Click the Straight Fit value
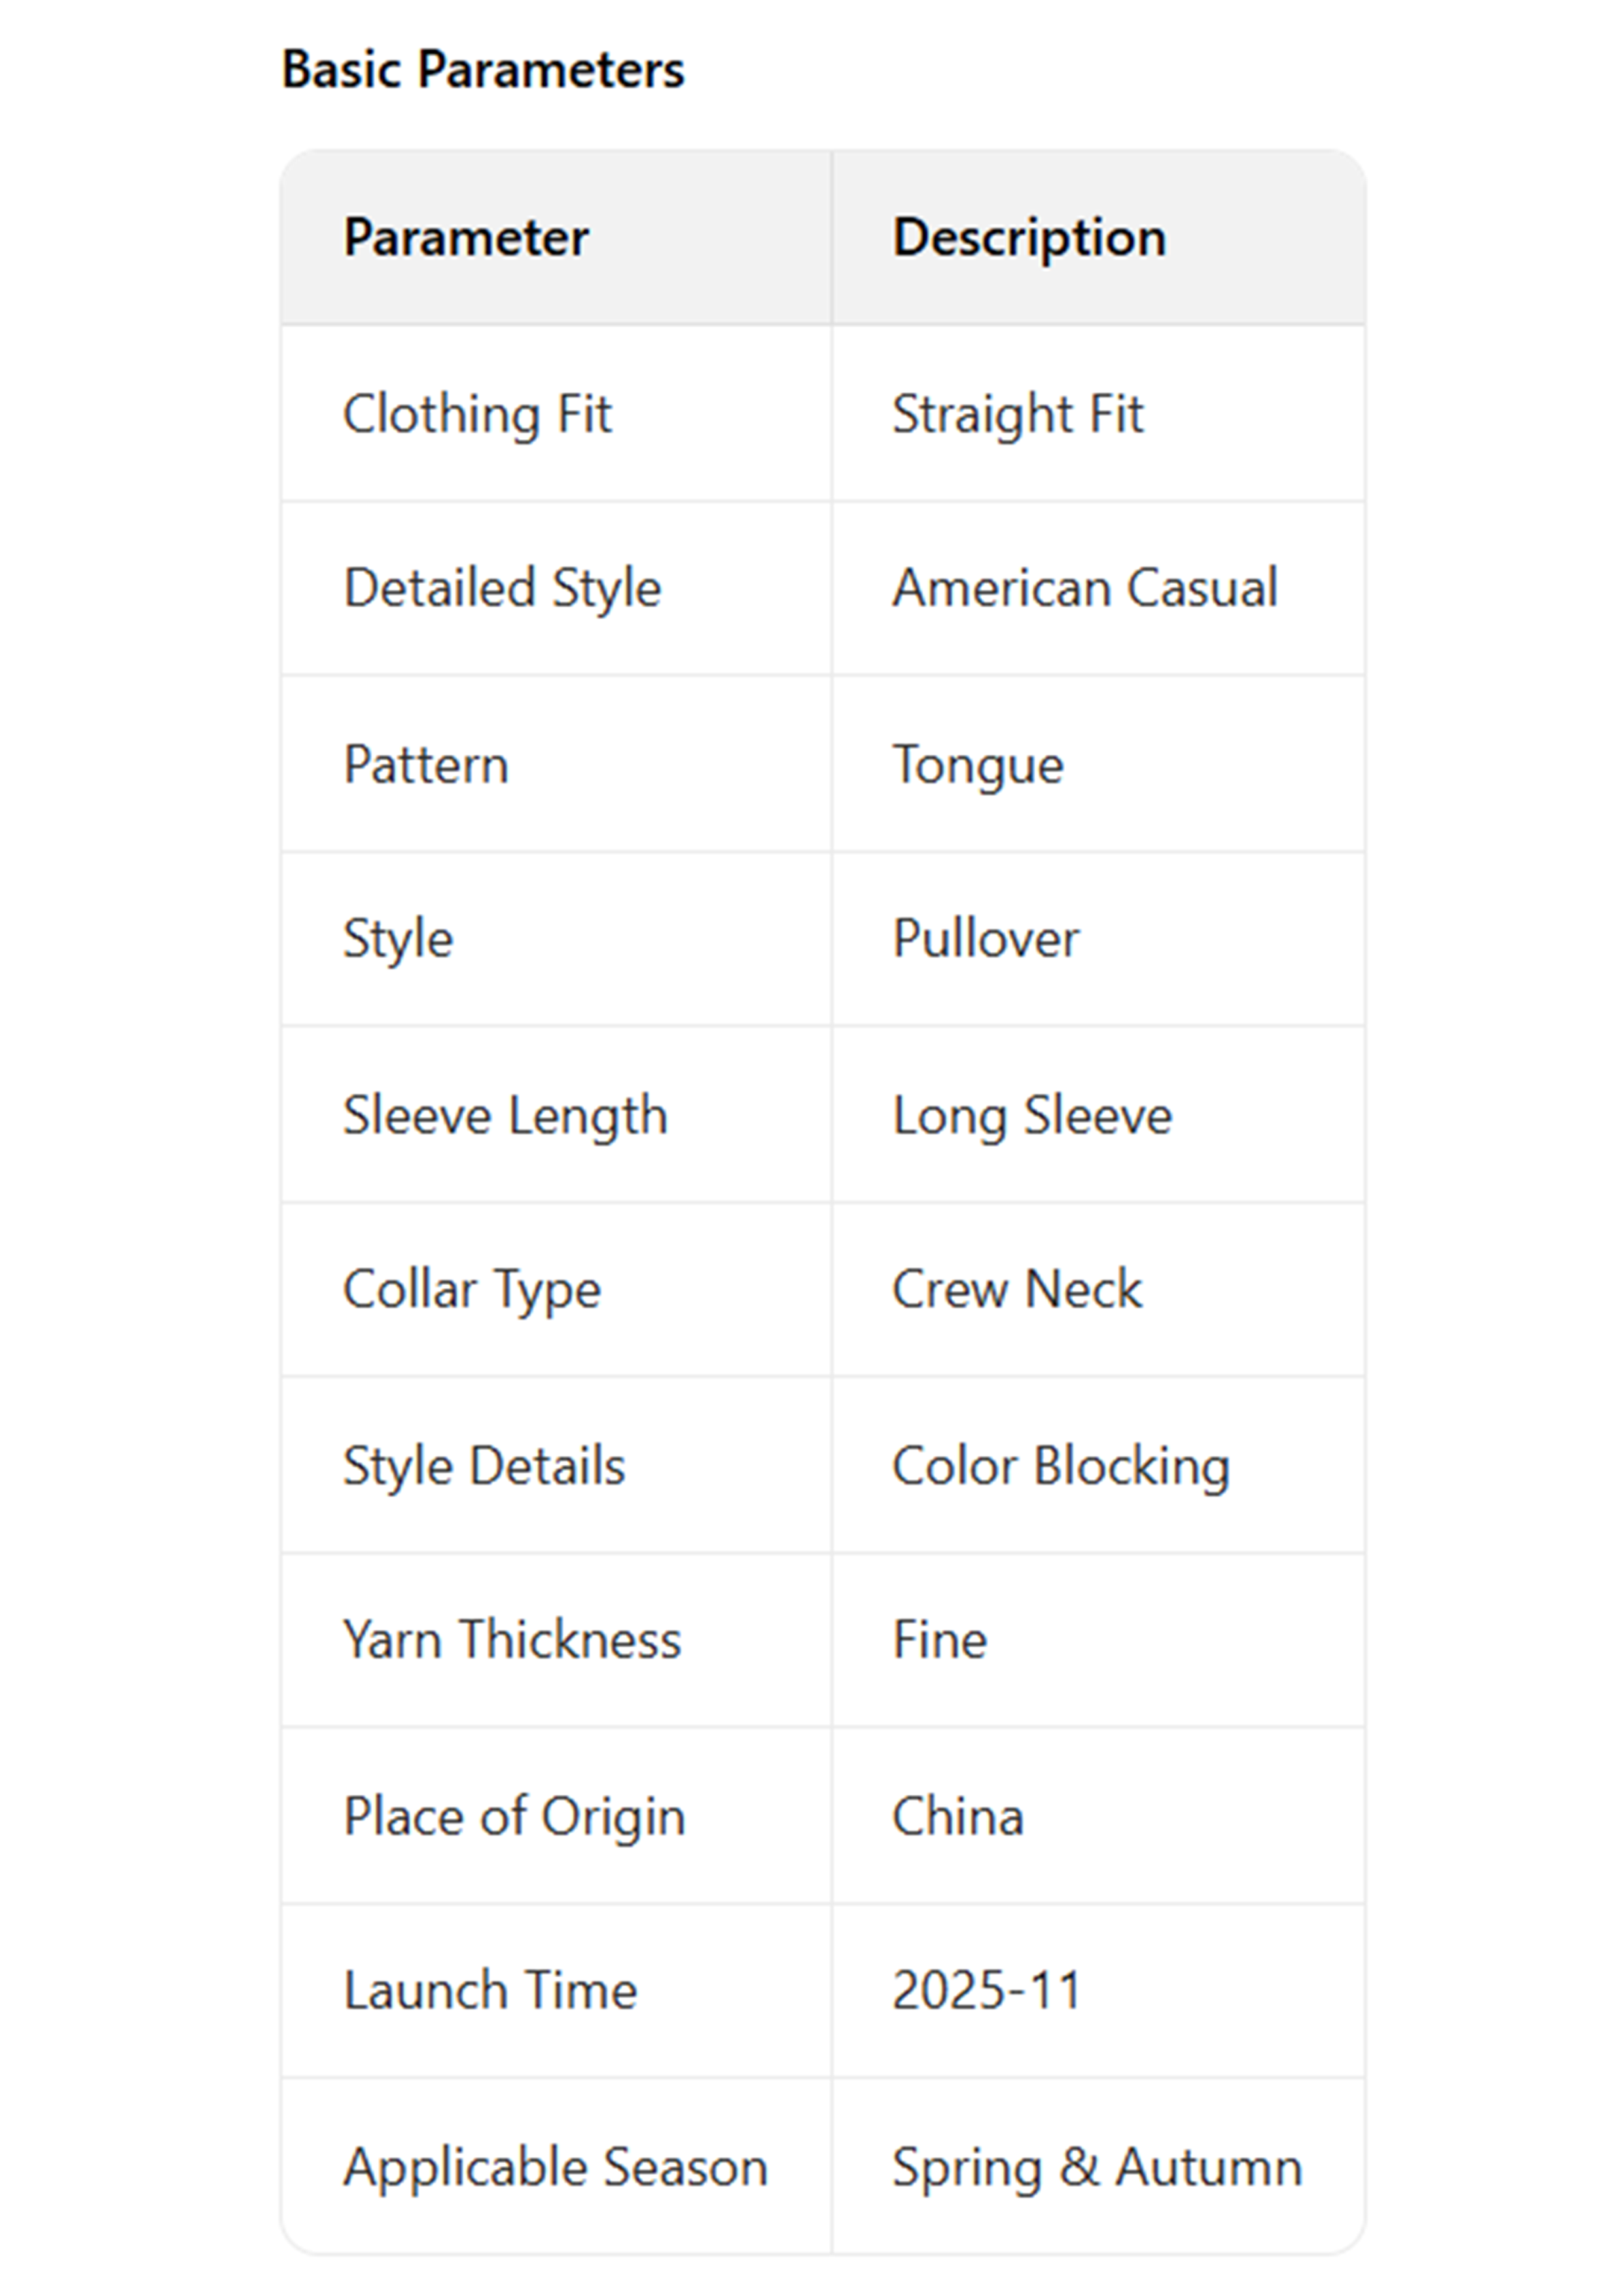Image resolution: width=1623 pixels, height=2296 pixels. pos(1017,414)
